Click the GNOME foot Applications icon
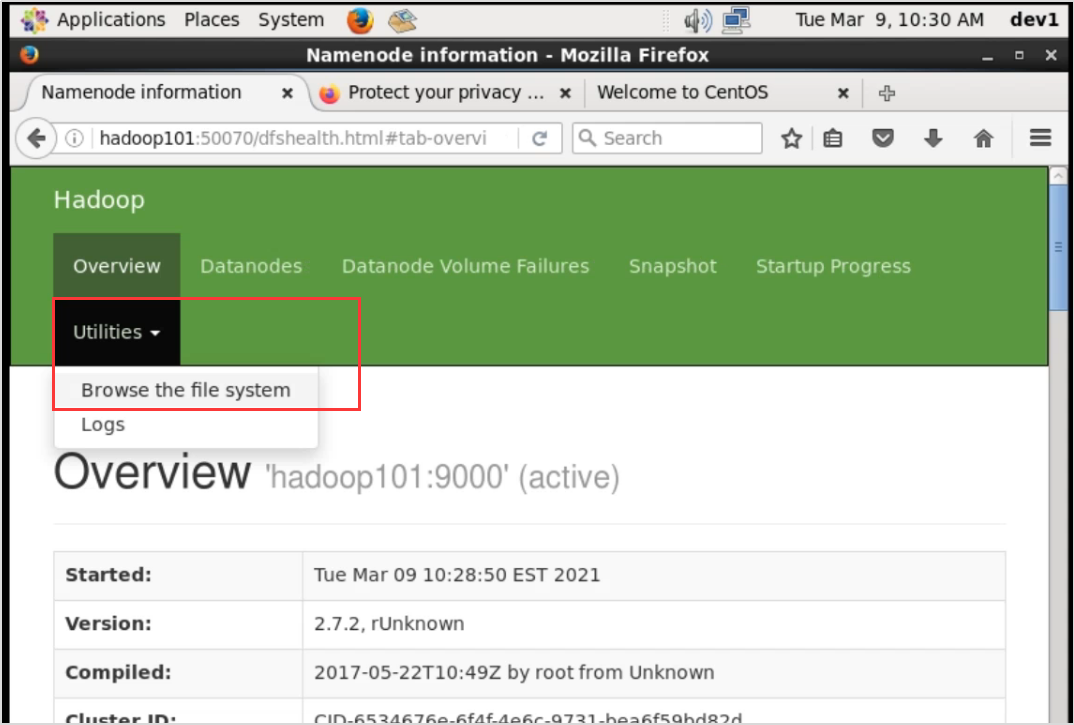The width and height of the screenshot is (1074, 725). click(34, 20)
